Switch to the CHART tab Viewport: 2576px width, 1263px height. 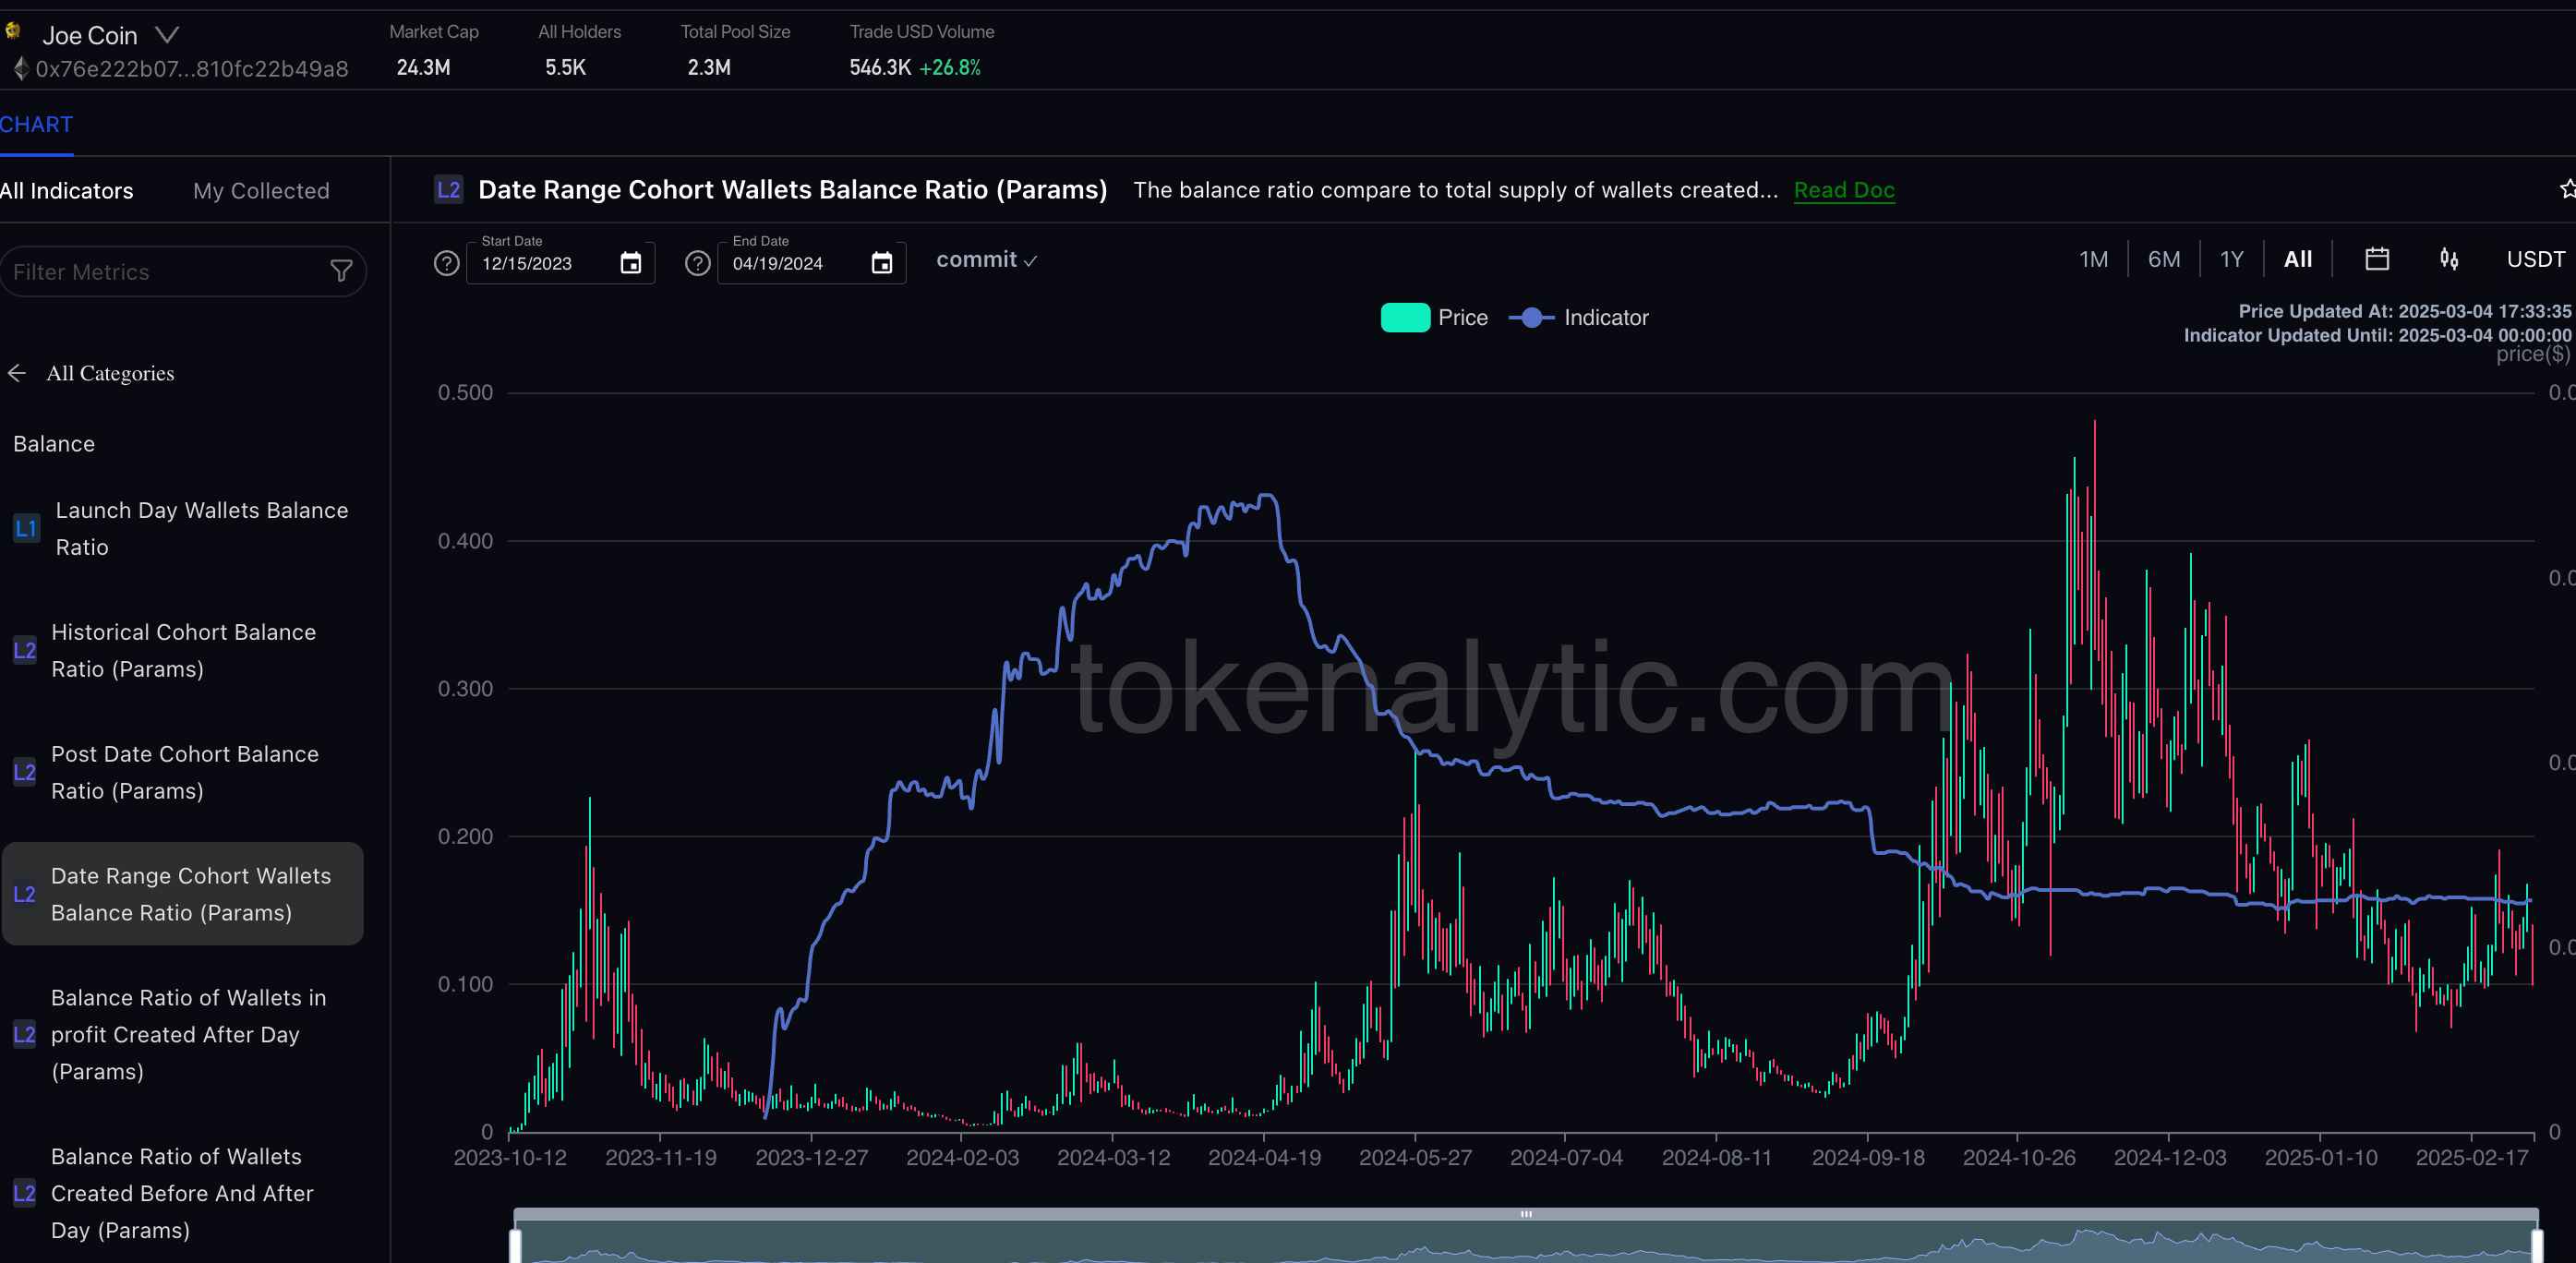click(x=37, y=125)
